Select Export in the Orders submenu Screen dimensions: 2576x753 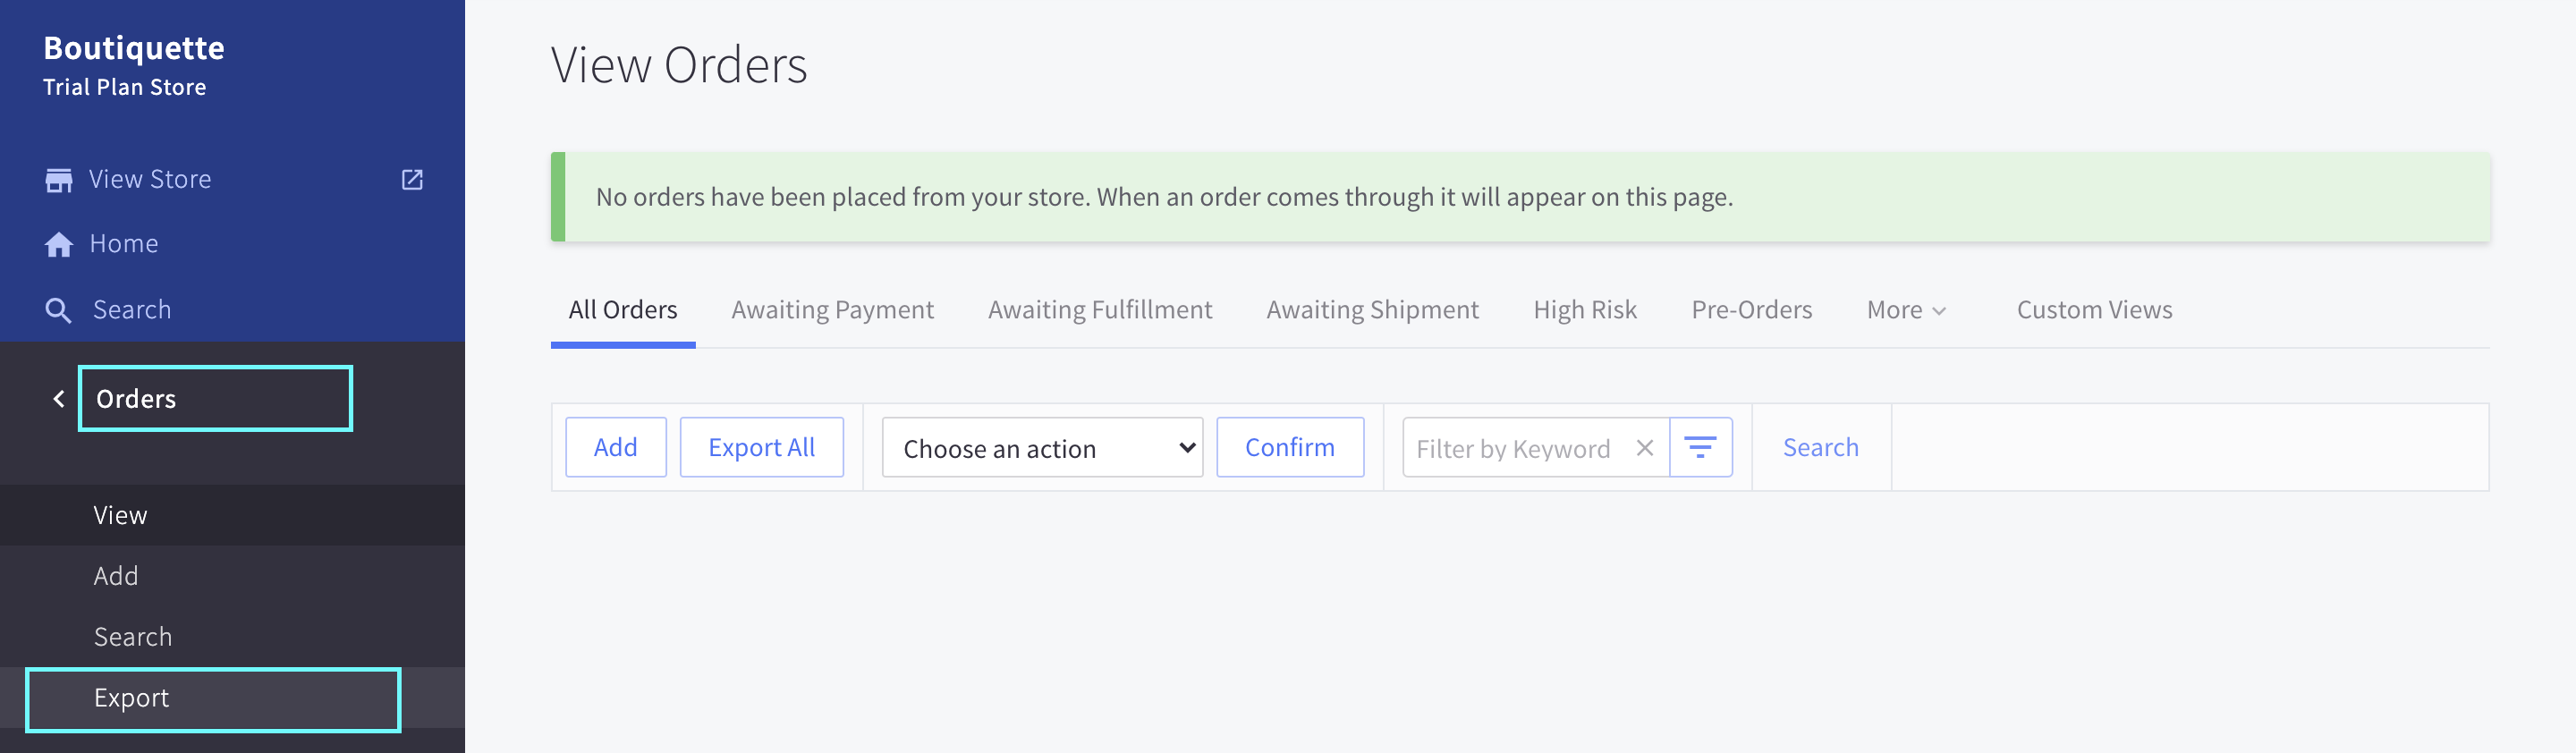pos(131,698)
